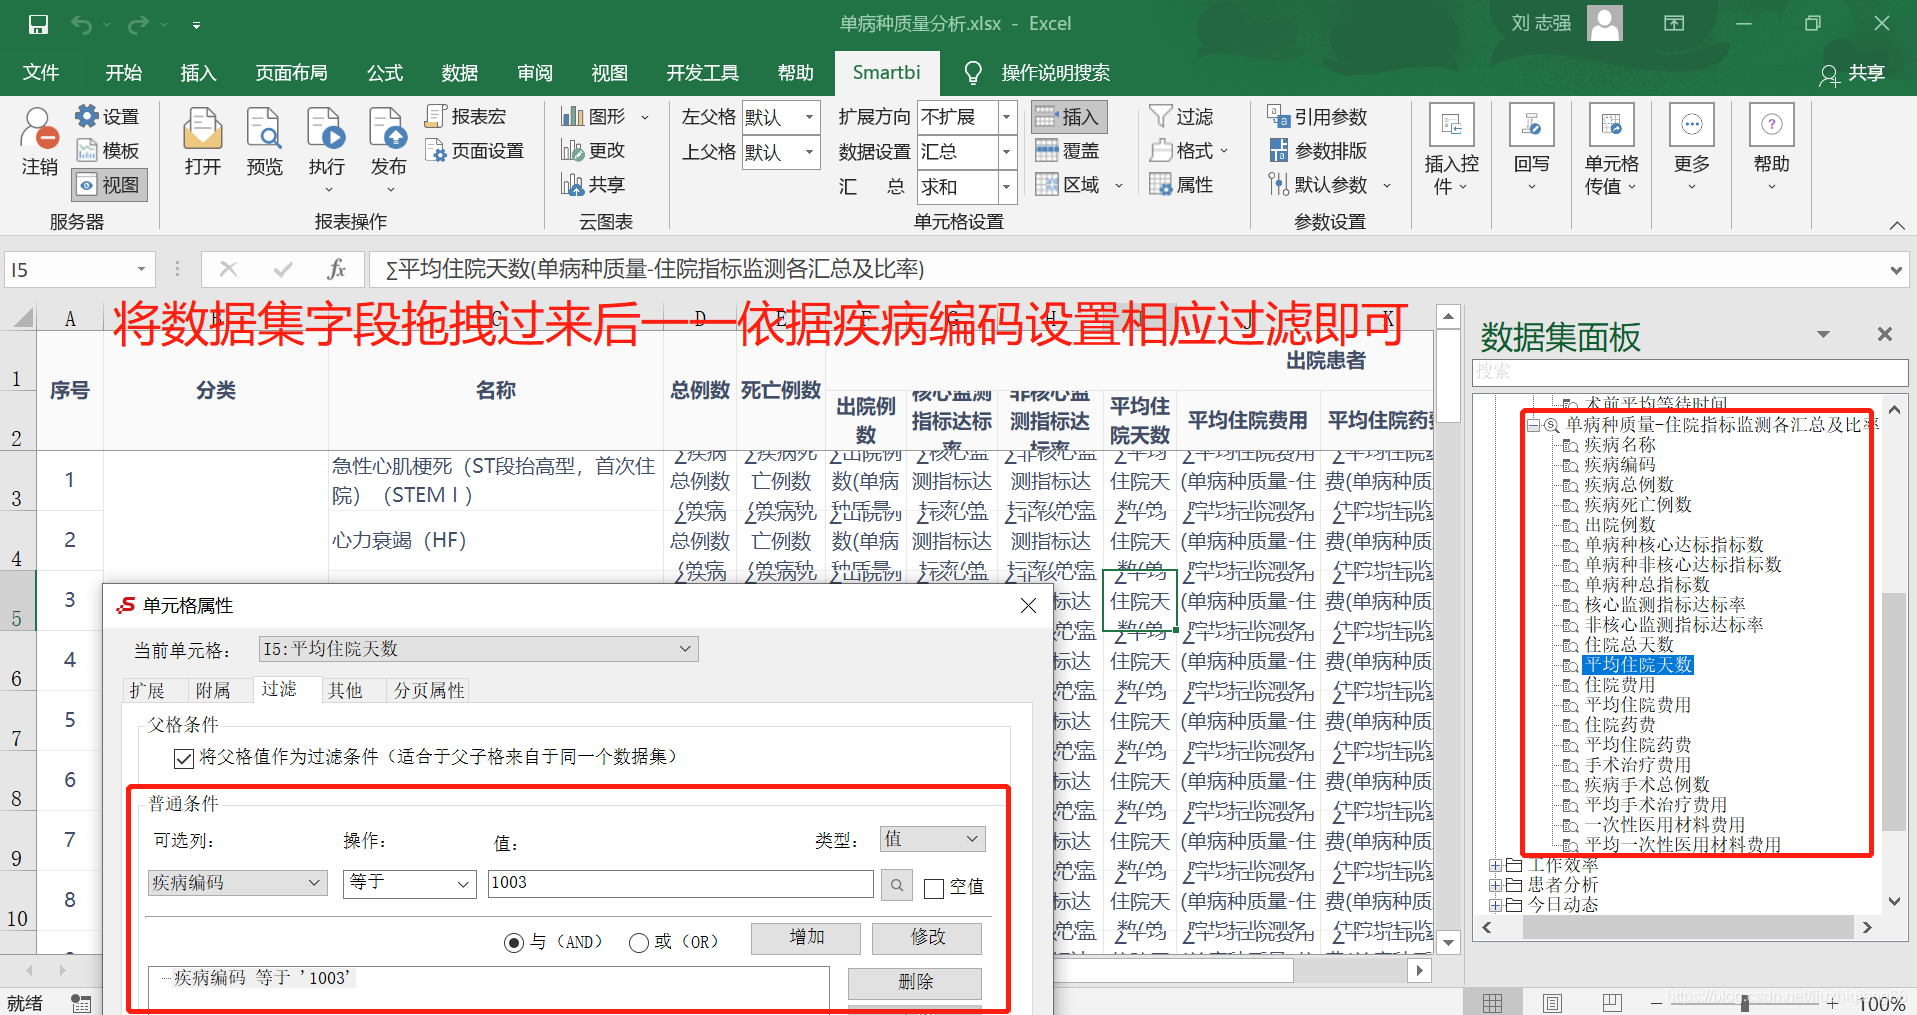Click the 增加 add condition button
The height and width of the screenshot is (1015, 1917).
click(806, 938)
